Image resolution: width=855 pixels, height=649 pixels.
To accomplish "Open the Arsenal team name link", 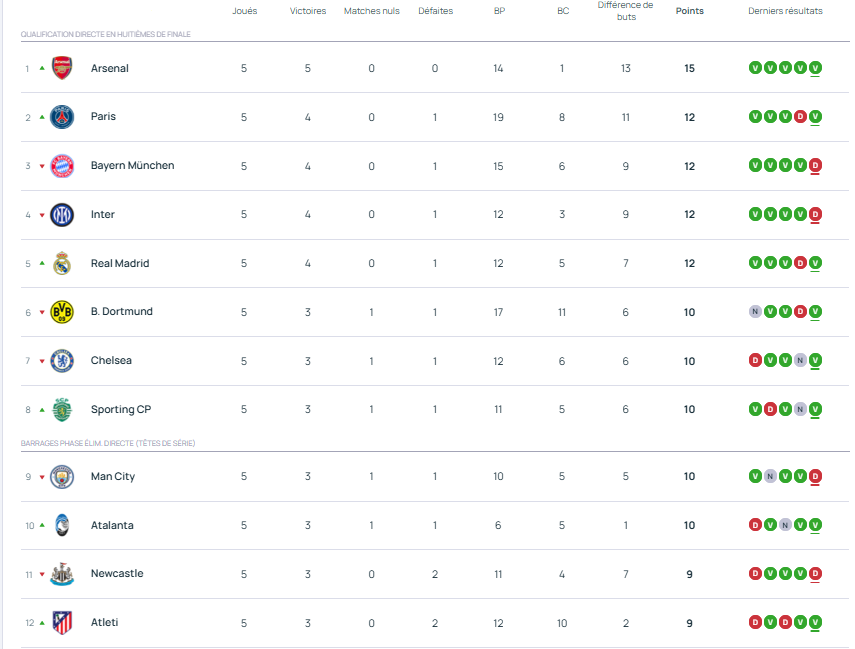I will [x=109, y=68].
